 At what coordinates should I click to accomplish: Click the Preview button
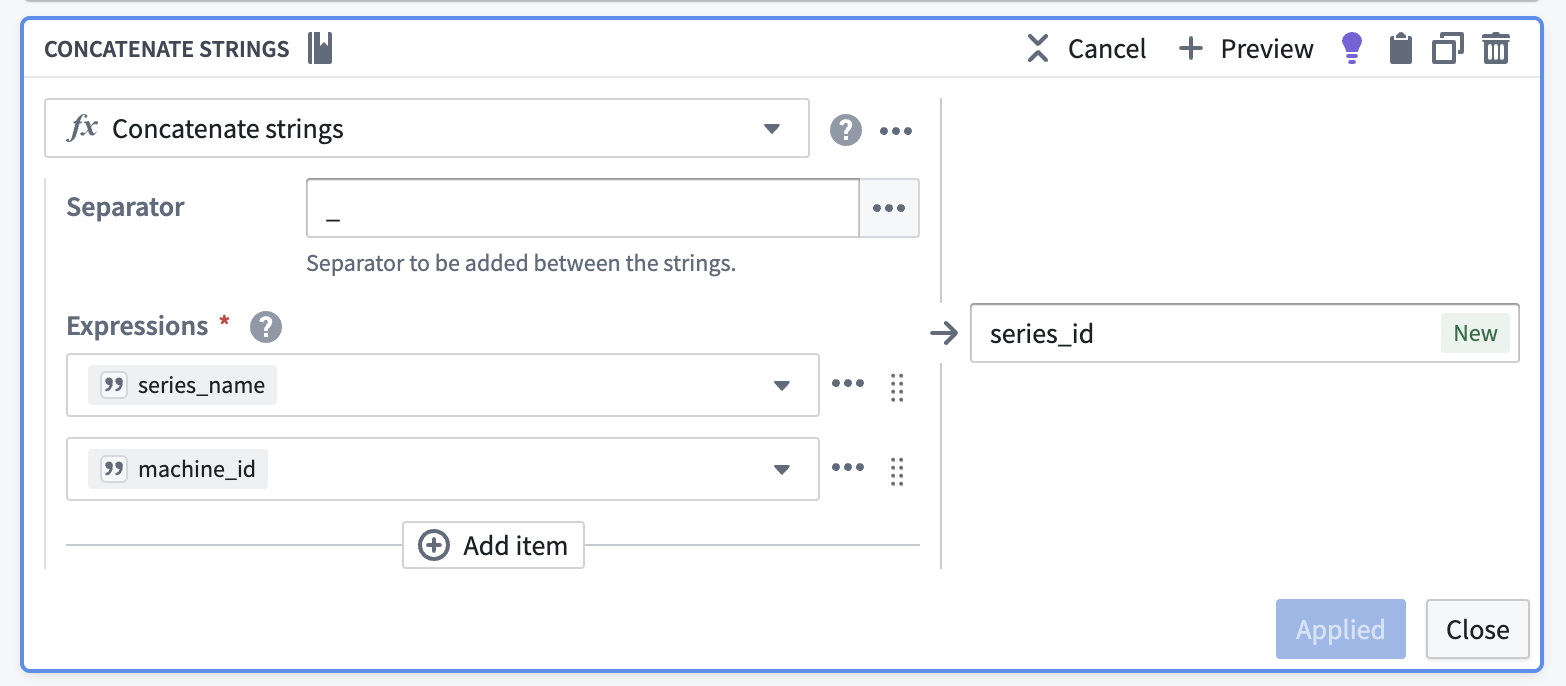(1246, 48)
